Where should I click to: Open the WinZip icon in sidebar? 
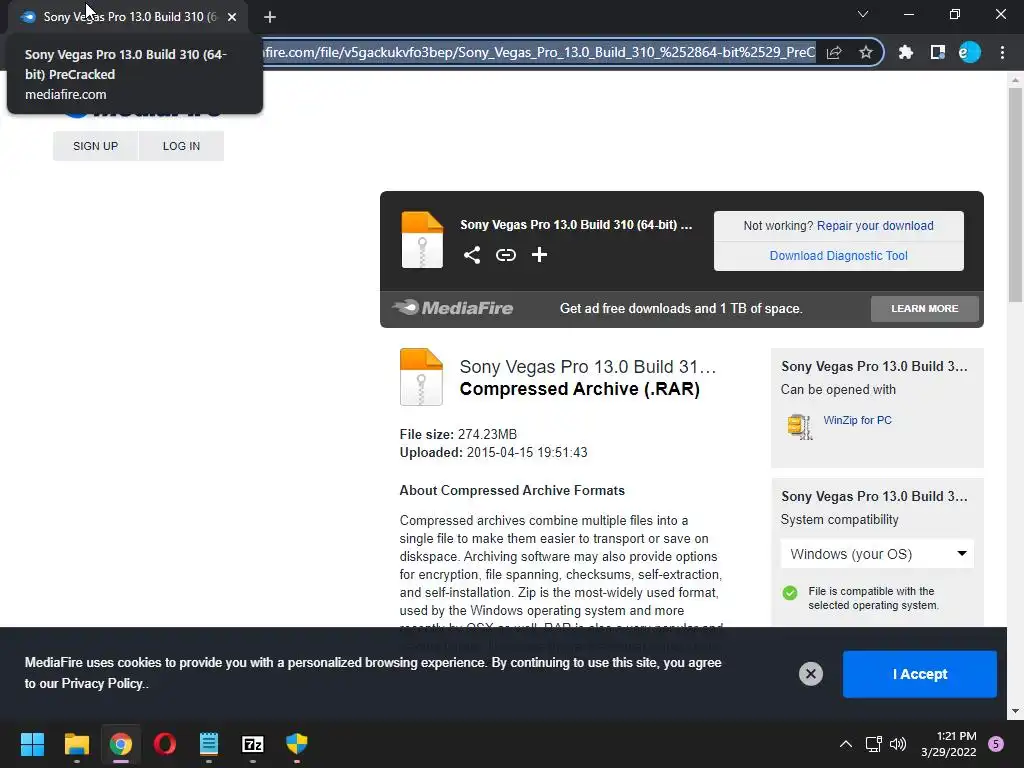(799, 427)
